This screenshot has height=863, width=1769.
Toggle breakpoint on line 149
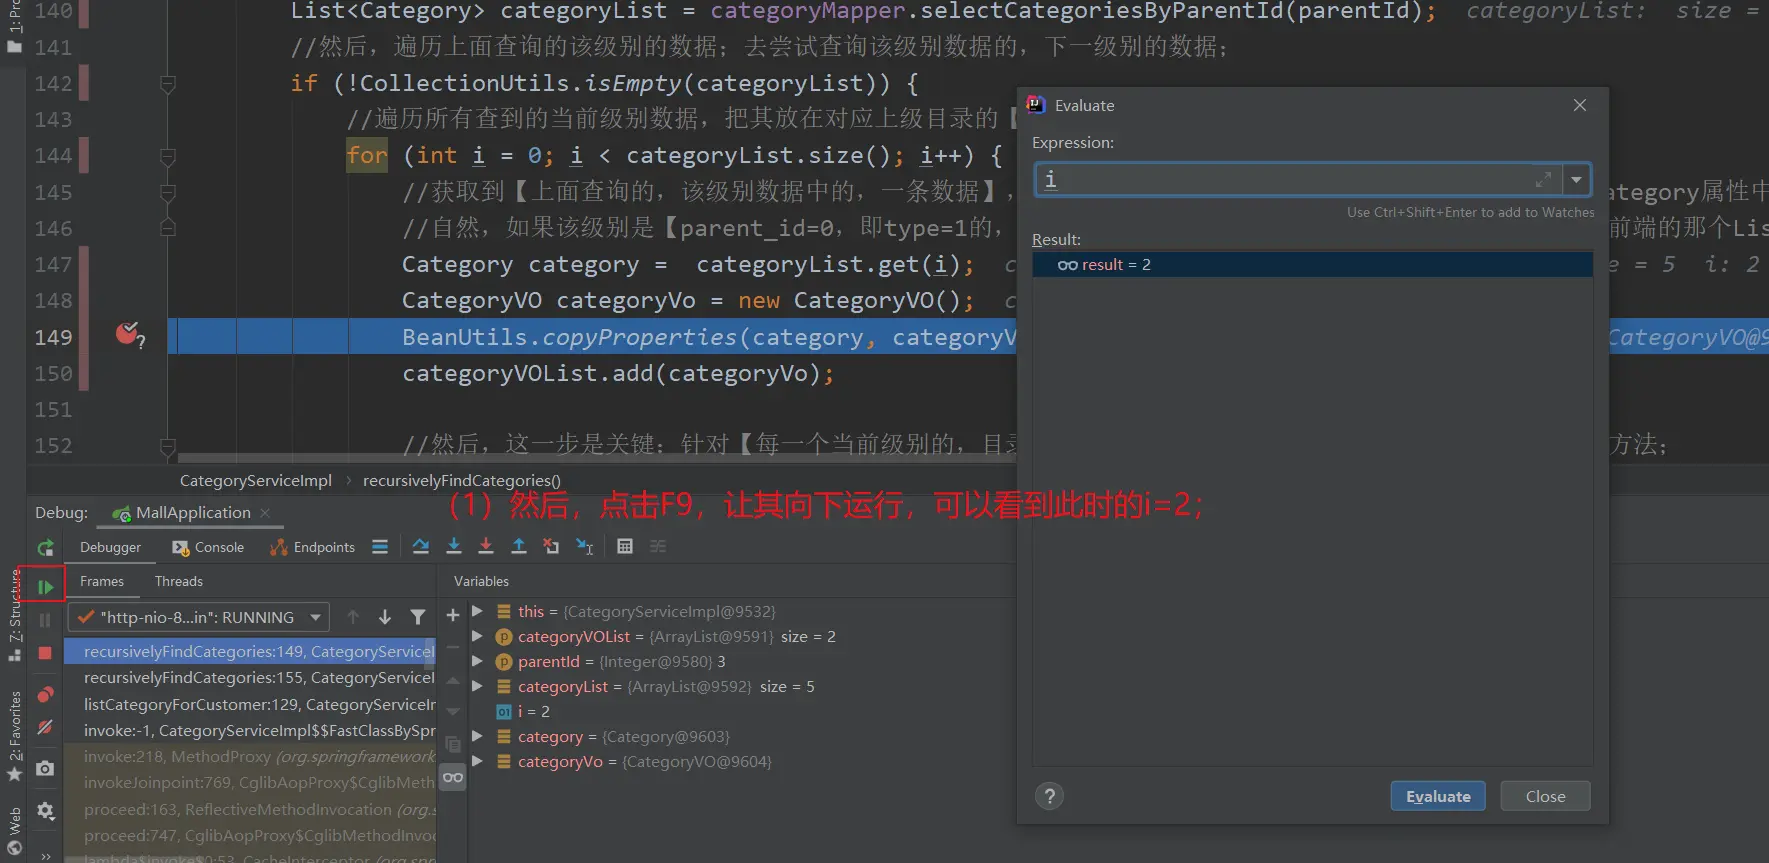click(x=127, y=334)
